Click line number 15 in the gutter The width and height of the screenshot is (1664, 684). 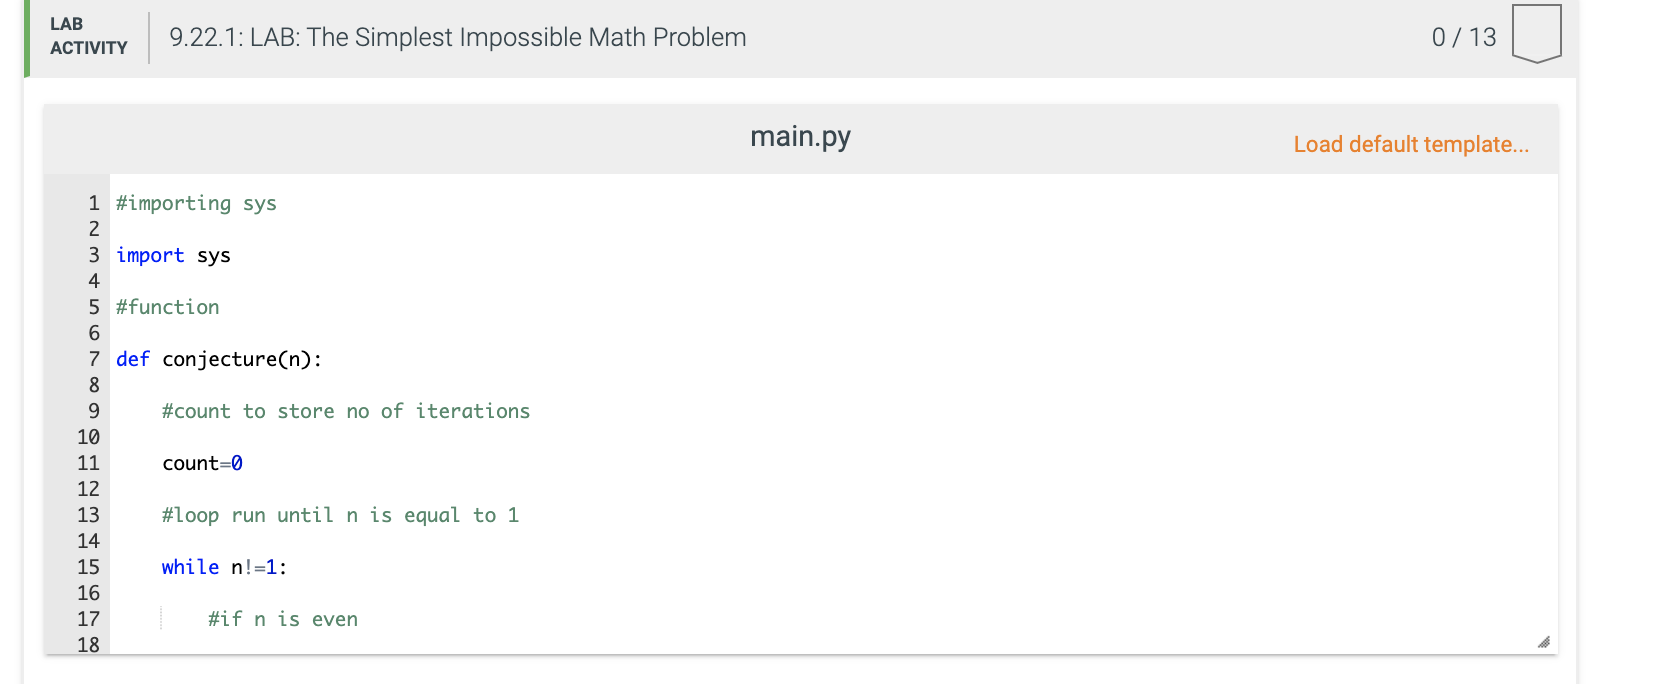click(89, 567)
